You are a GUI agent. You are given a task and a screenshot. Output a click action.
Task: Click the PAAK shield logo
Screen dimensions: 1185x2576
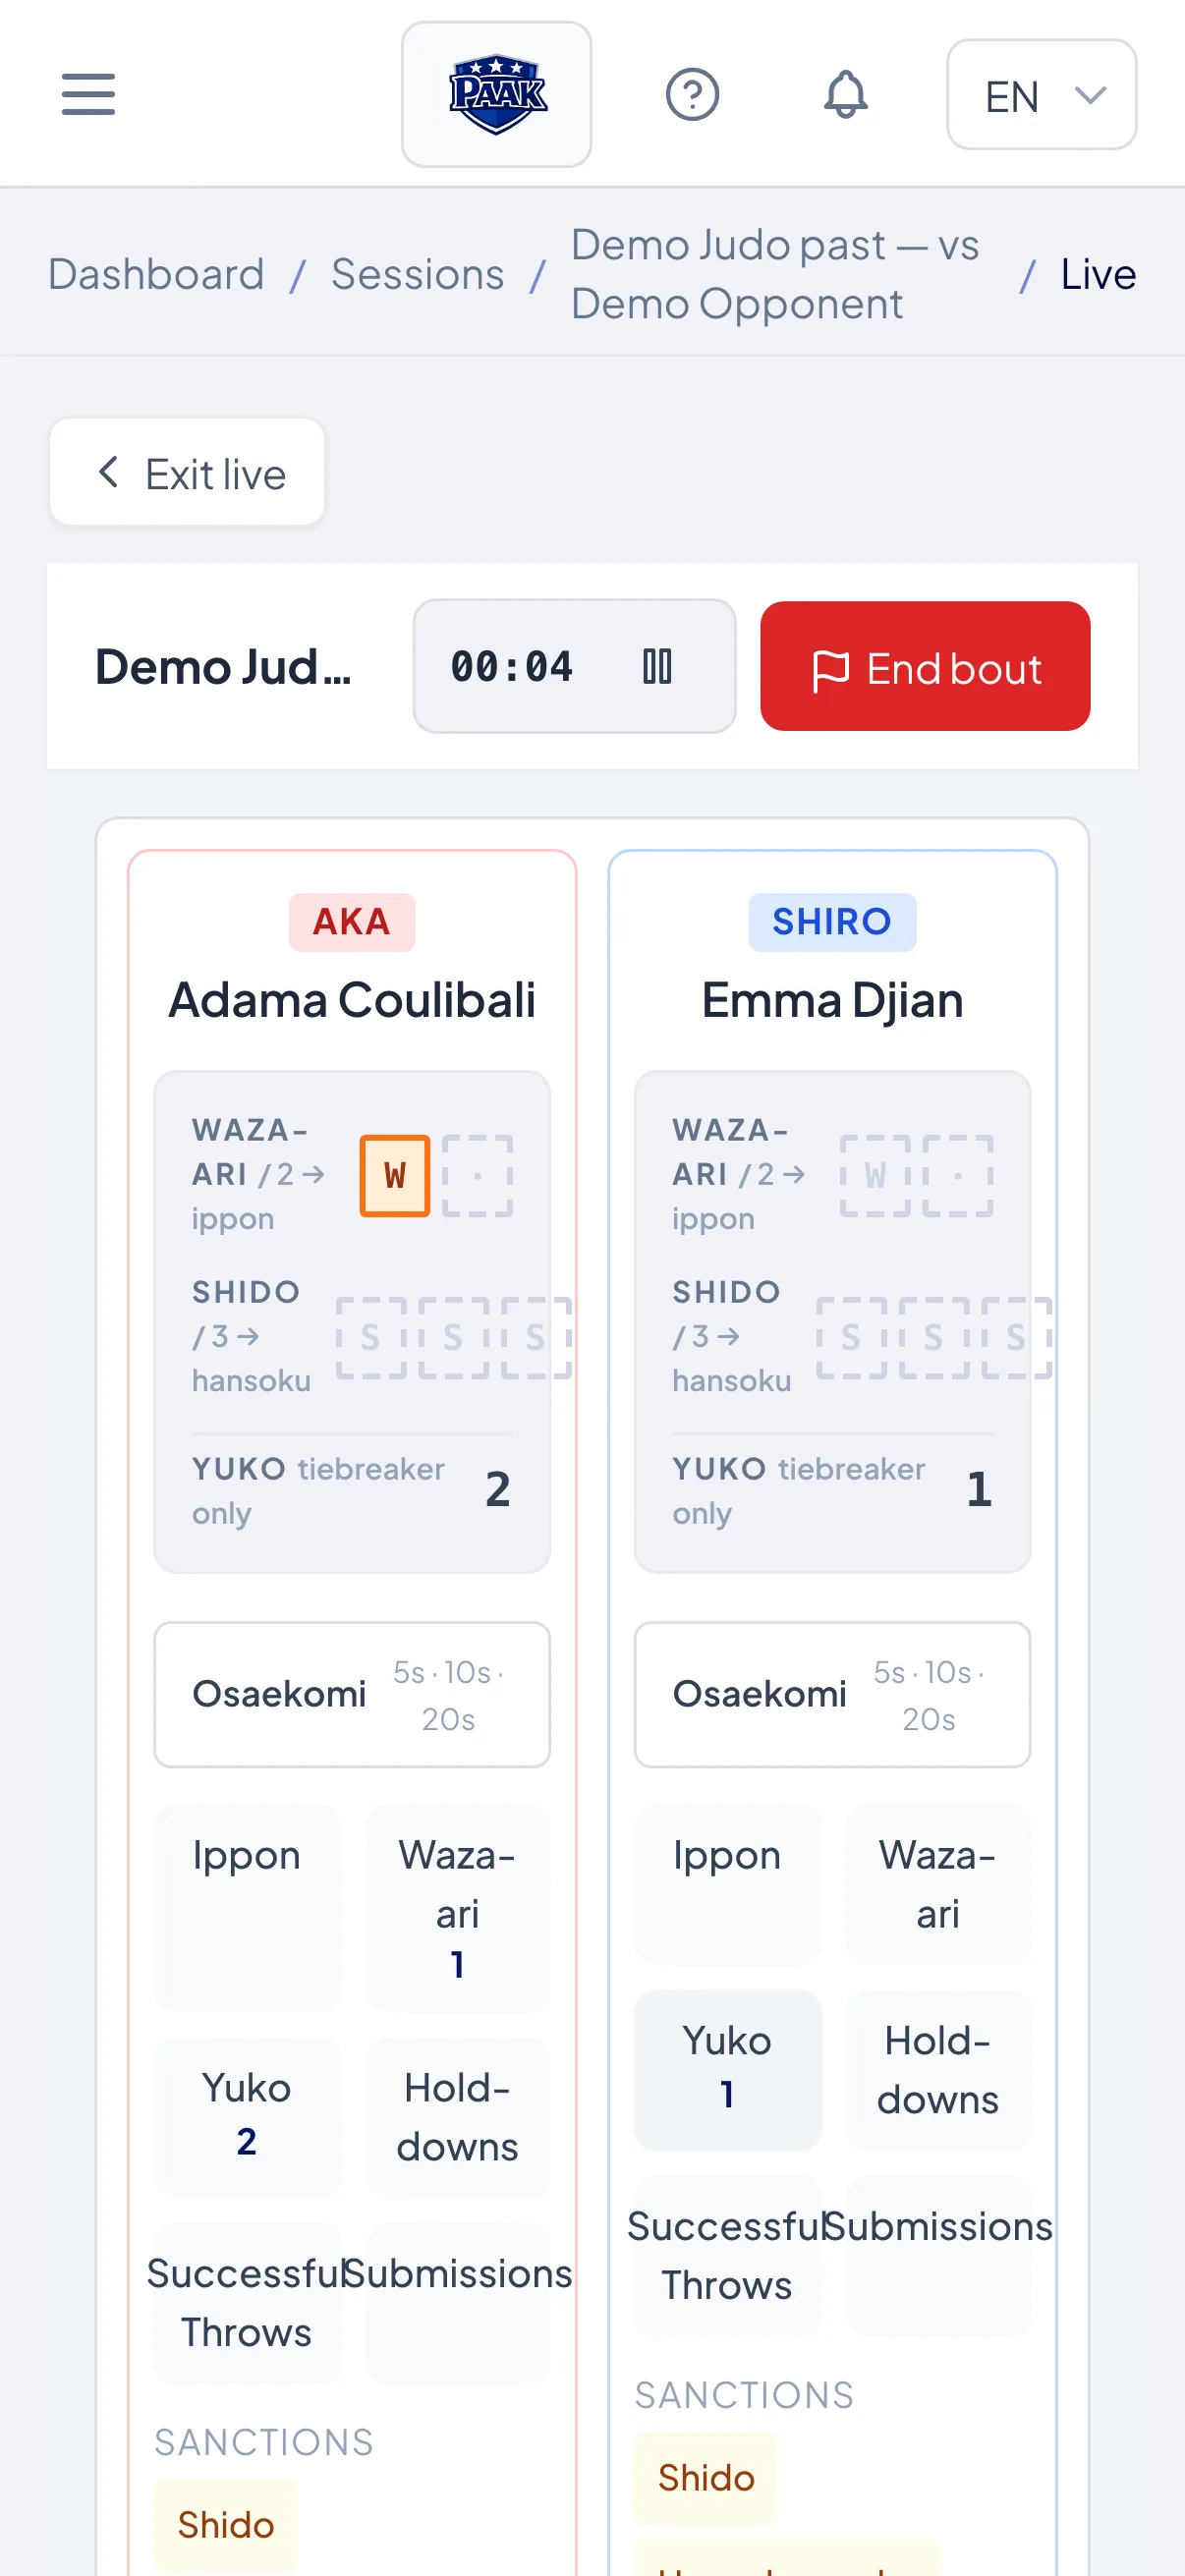496,94
